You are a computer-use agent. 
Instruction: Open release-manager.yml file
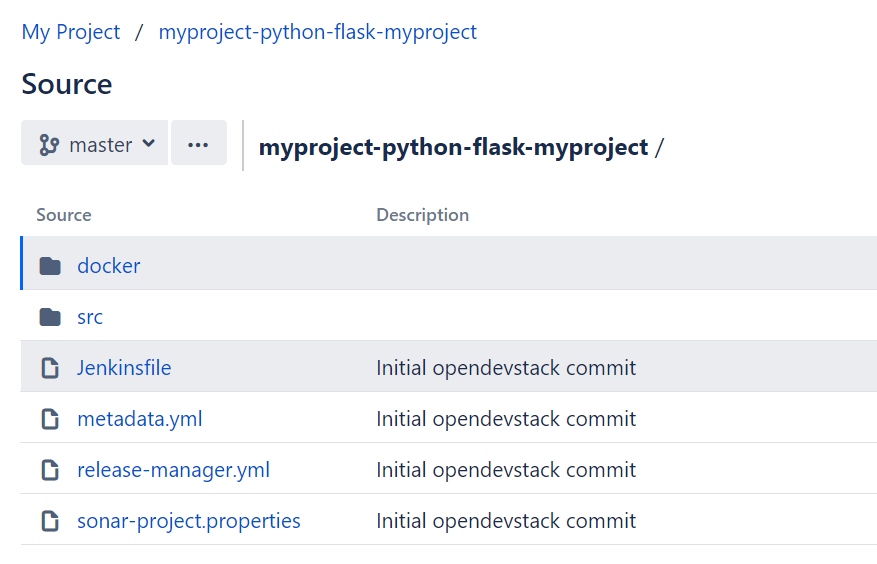173,469
